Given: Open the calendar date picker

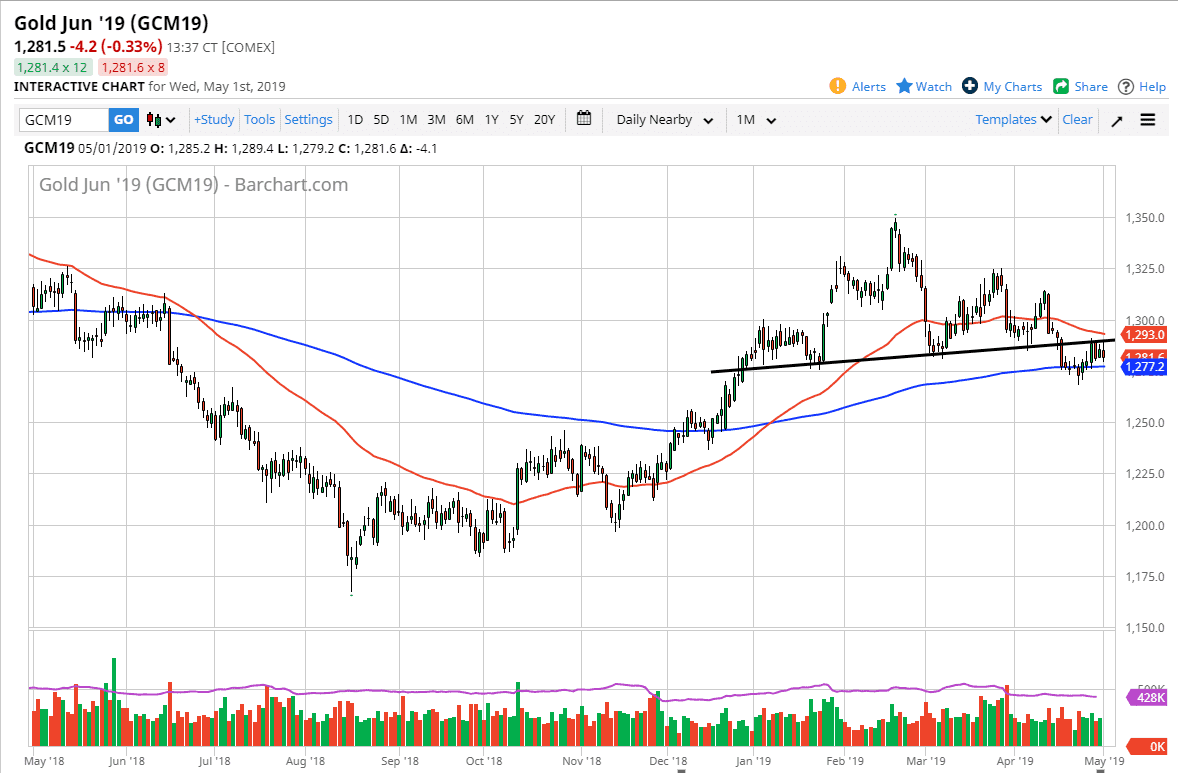Looking at the screenshot, I should point(584,119).
